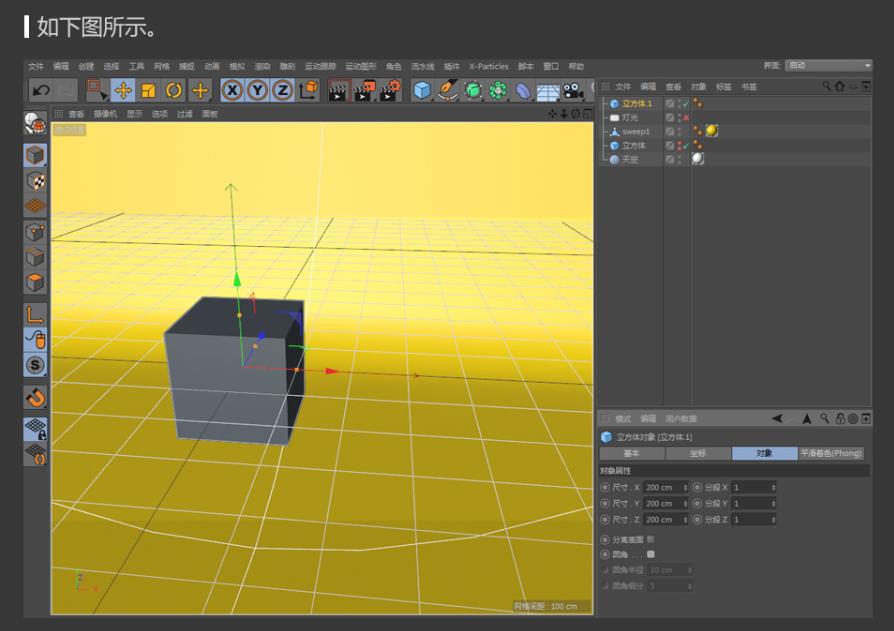Click the yellow material tag on sweep1

711,131
